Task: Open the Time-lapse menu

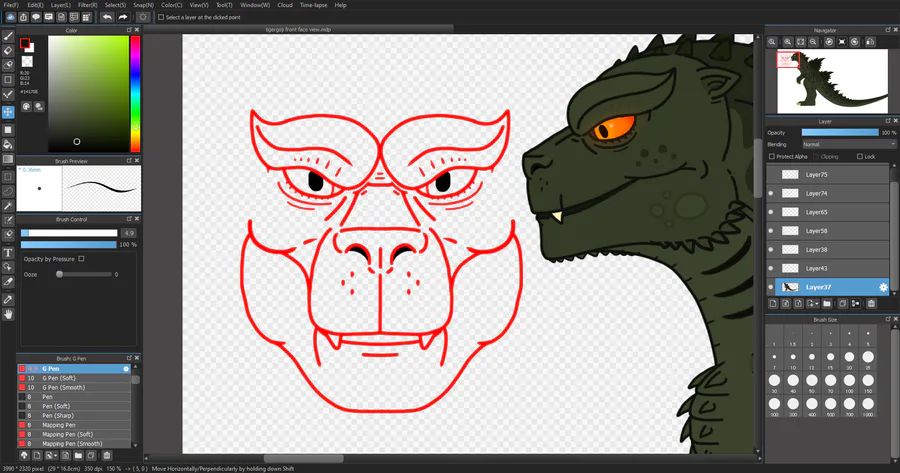Action: [313, 5]
